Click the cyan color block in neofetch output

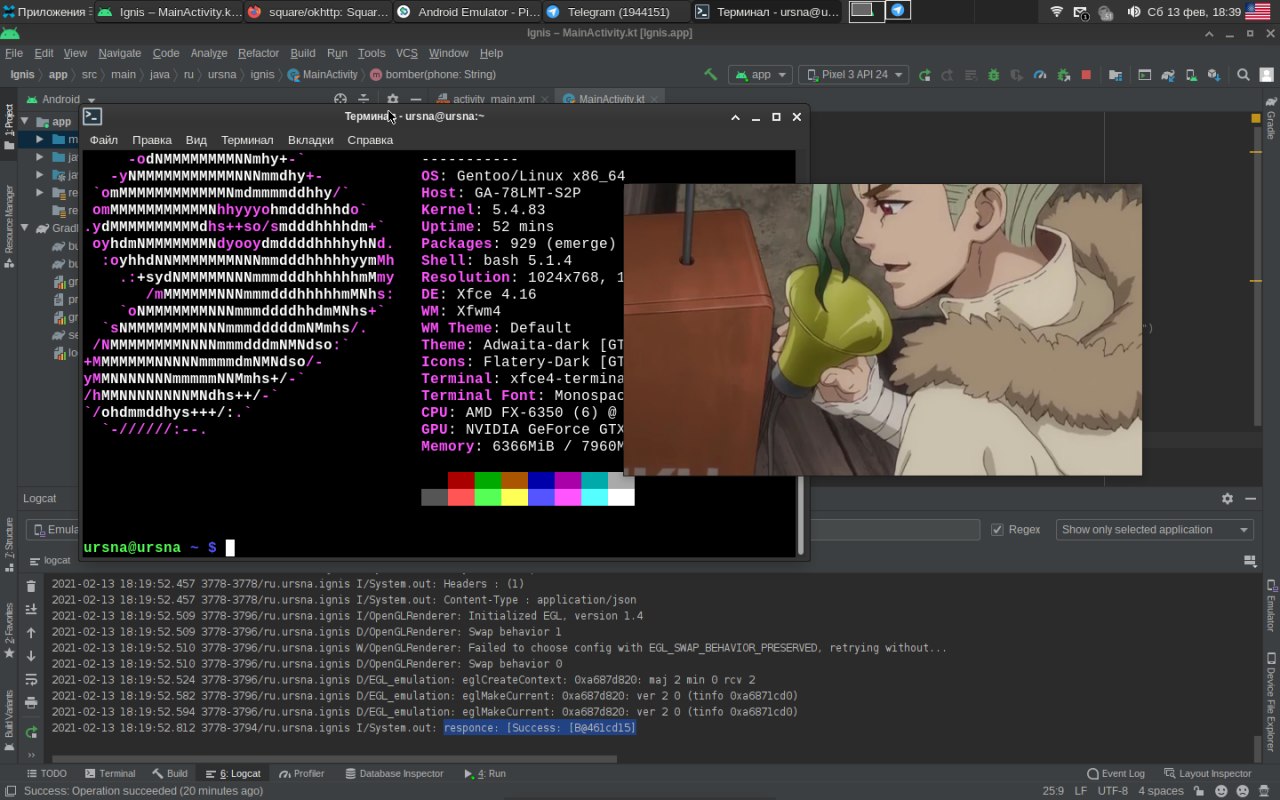(594, 497)
